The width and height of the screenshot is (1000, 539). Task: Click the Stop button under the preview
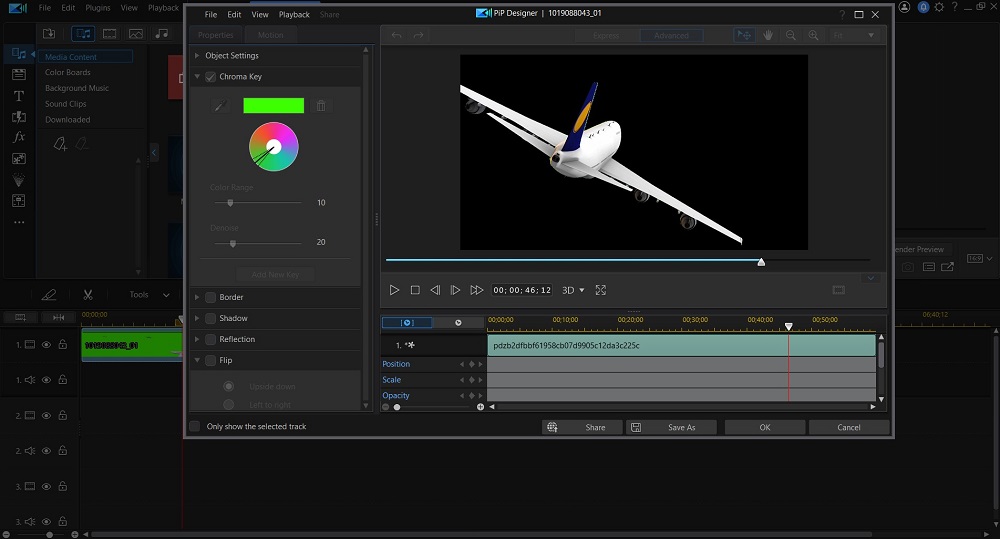tap(415, 290)
